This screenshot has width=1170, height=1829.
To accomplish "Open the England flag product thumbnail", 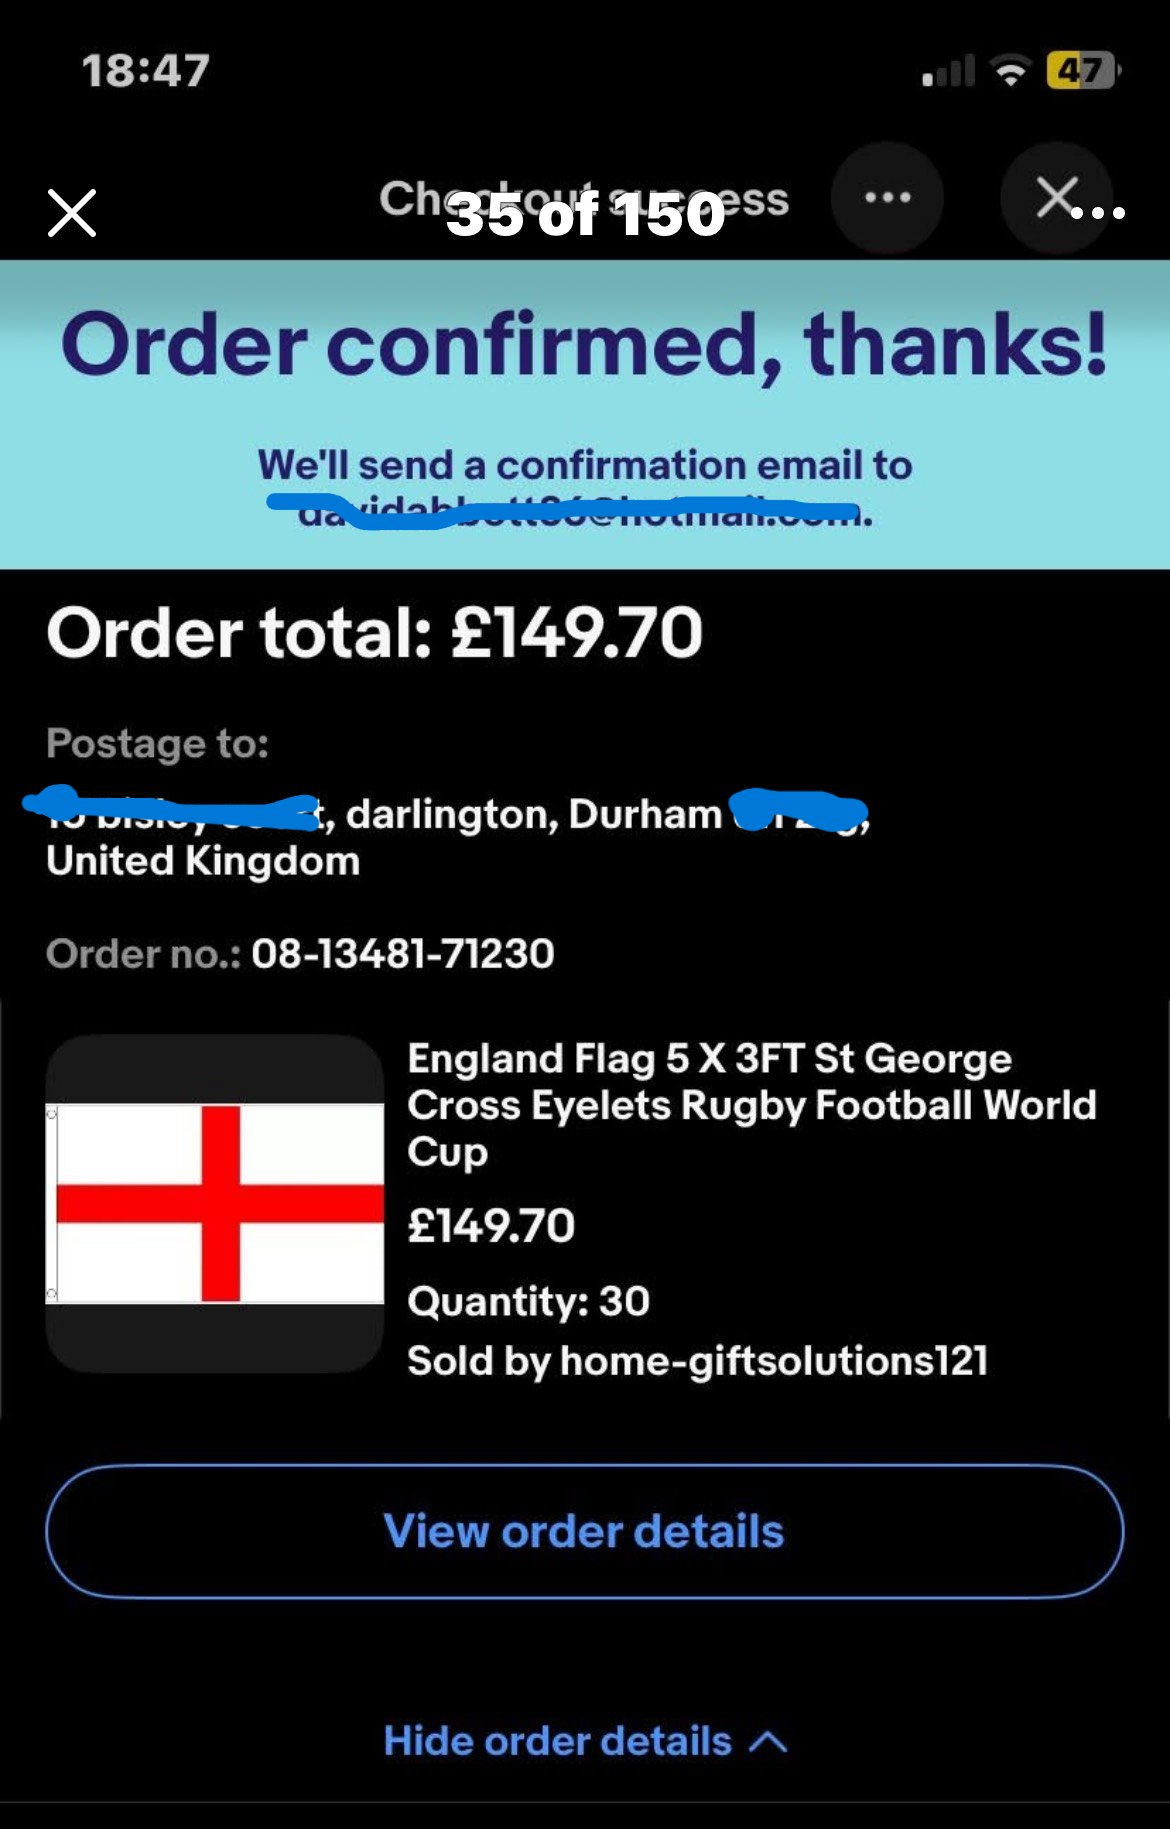I will 215,1203.
